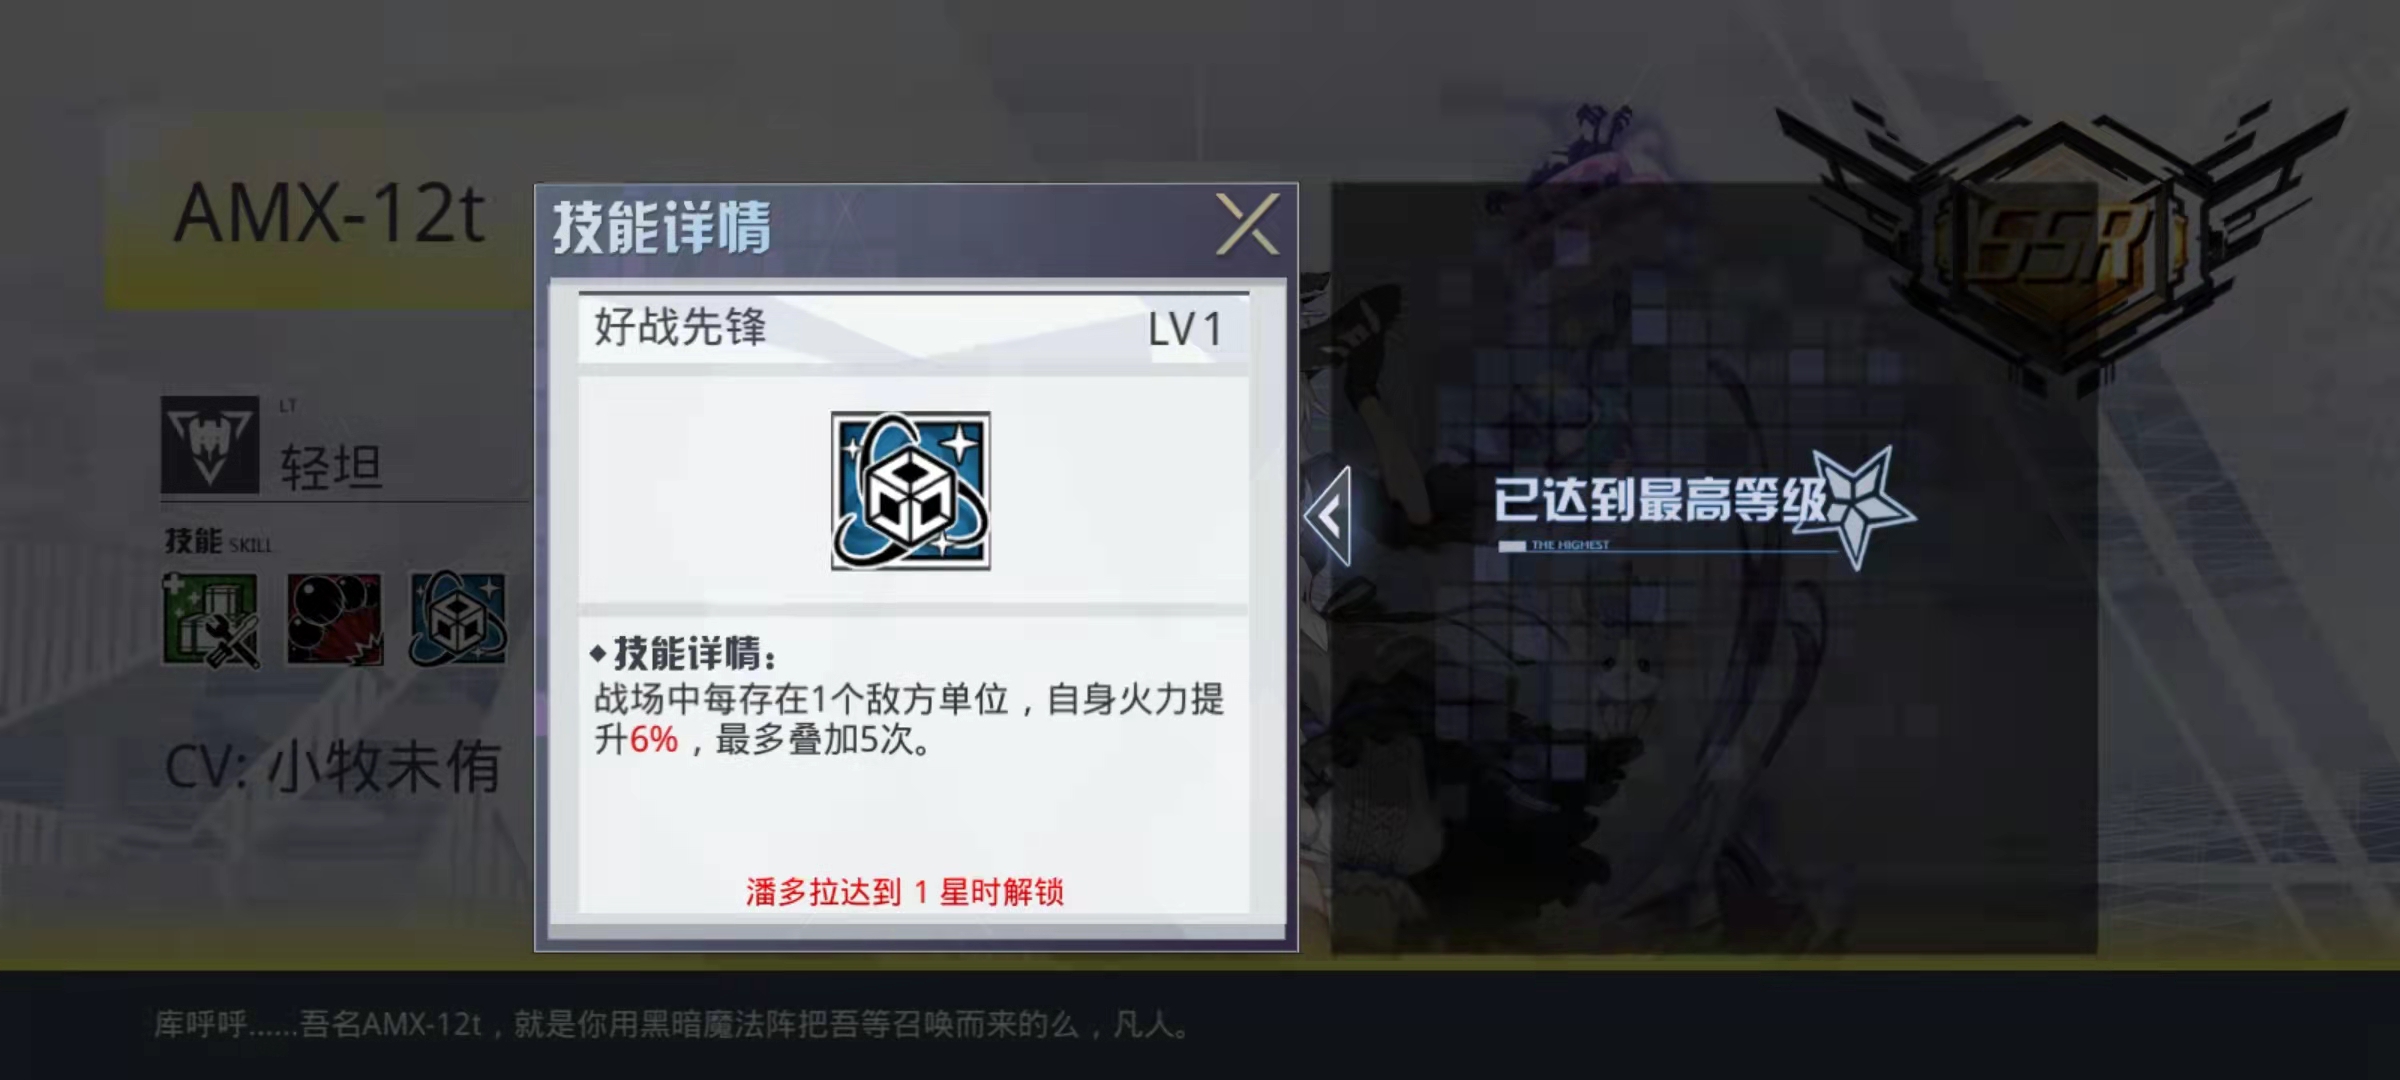The width and height of the screenshot is (2400, 1080).
Task: Click the 轻坦 tank type label
Action: [331, 467]
